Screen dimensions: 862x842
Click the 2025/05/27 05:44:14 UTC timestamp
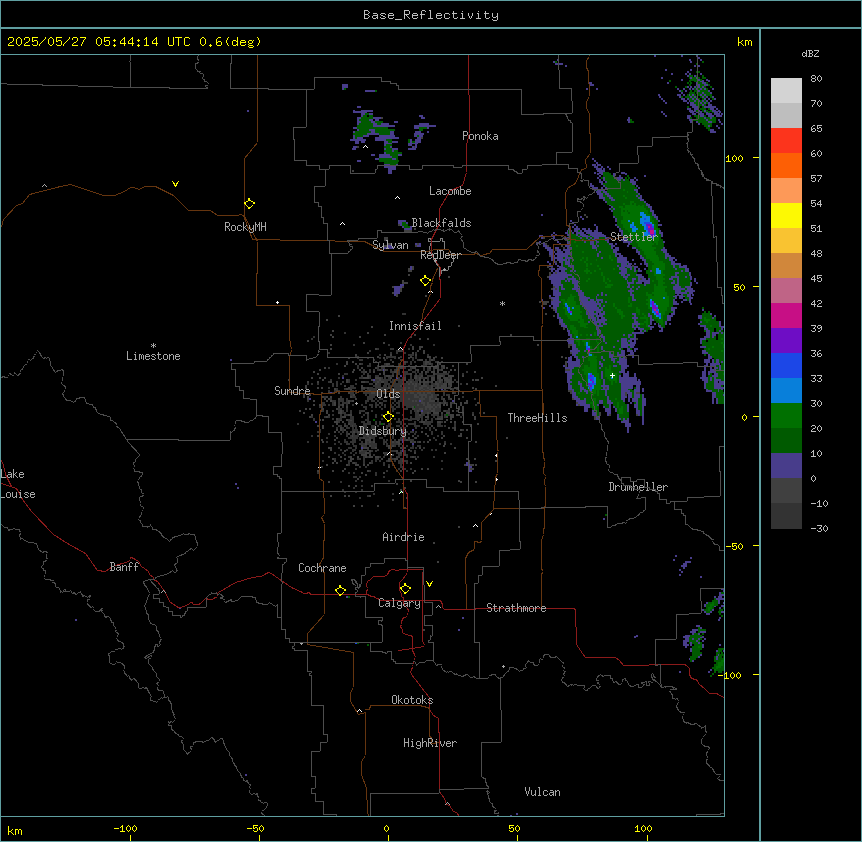[x=99, y=42]
